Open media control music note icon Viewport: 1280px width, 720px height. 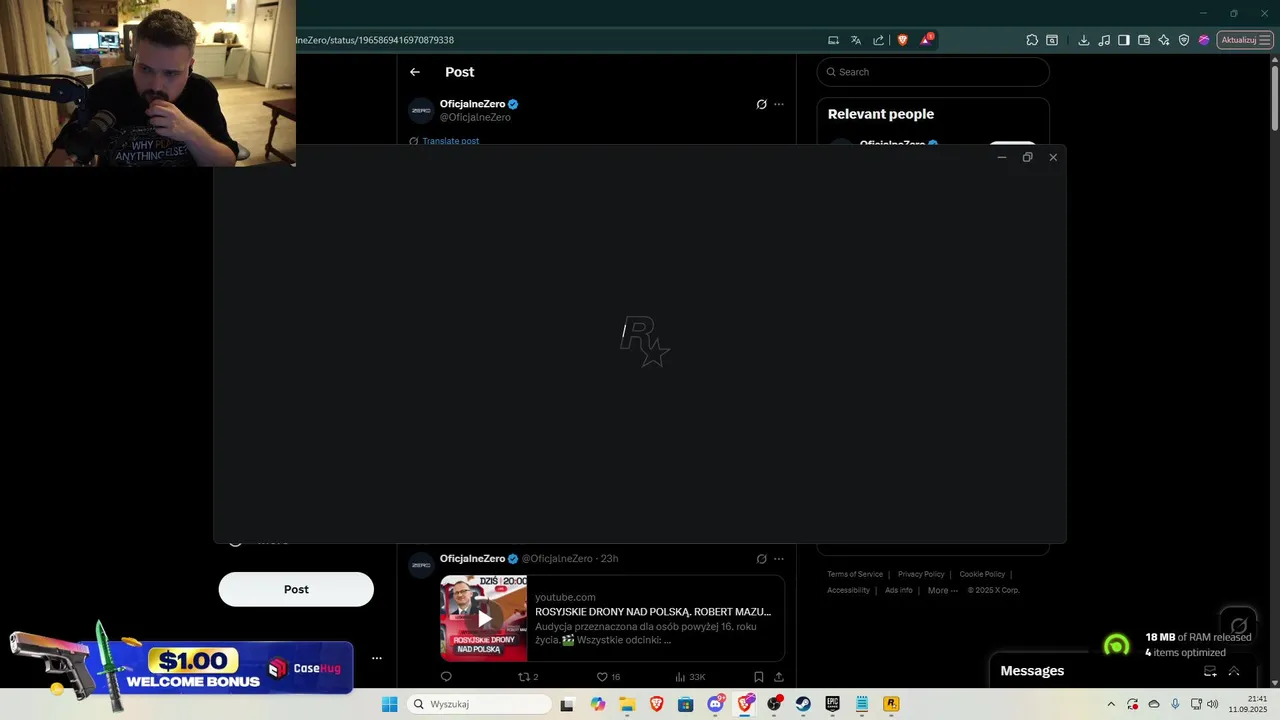(x=1104, y=40)
